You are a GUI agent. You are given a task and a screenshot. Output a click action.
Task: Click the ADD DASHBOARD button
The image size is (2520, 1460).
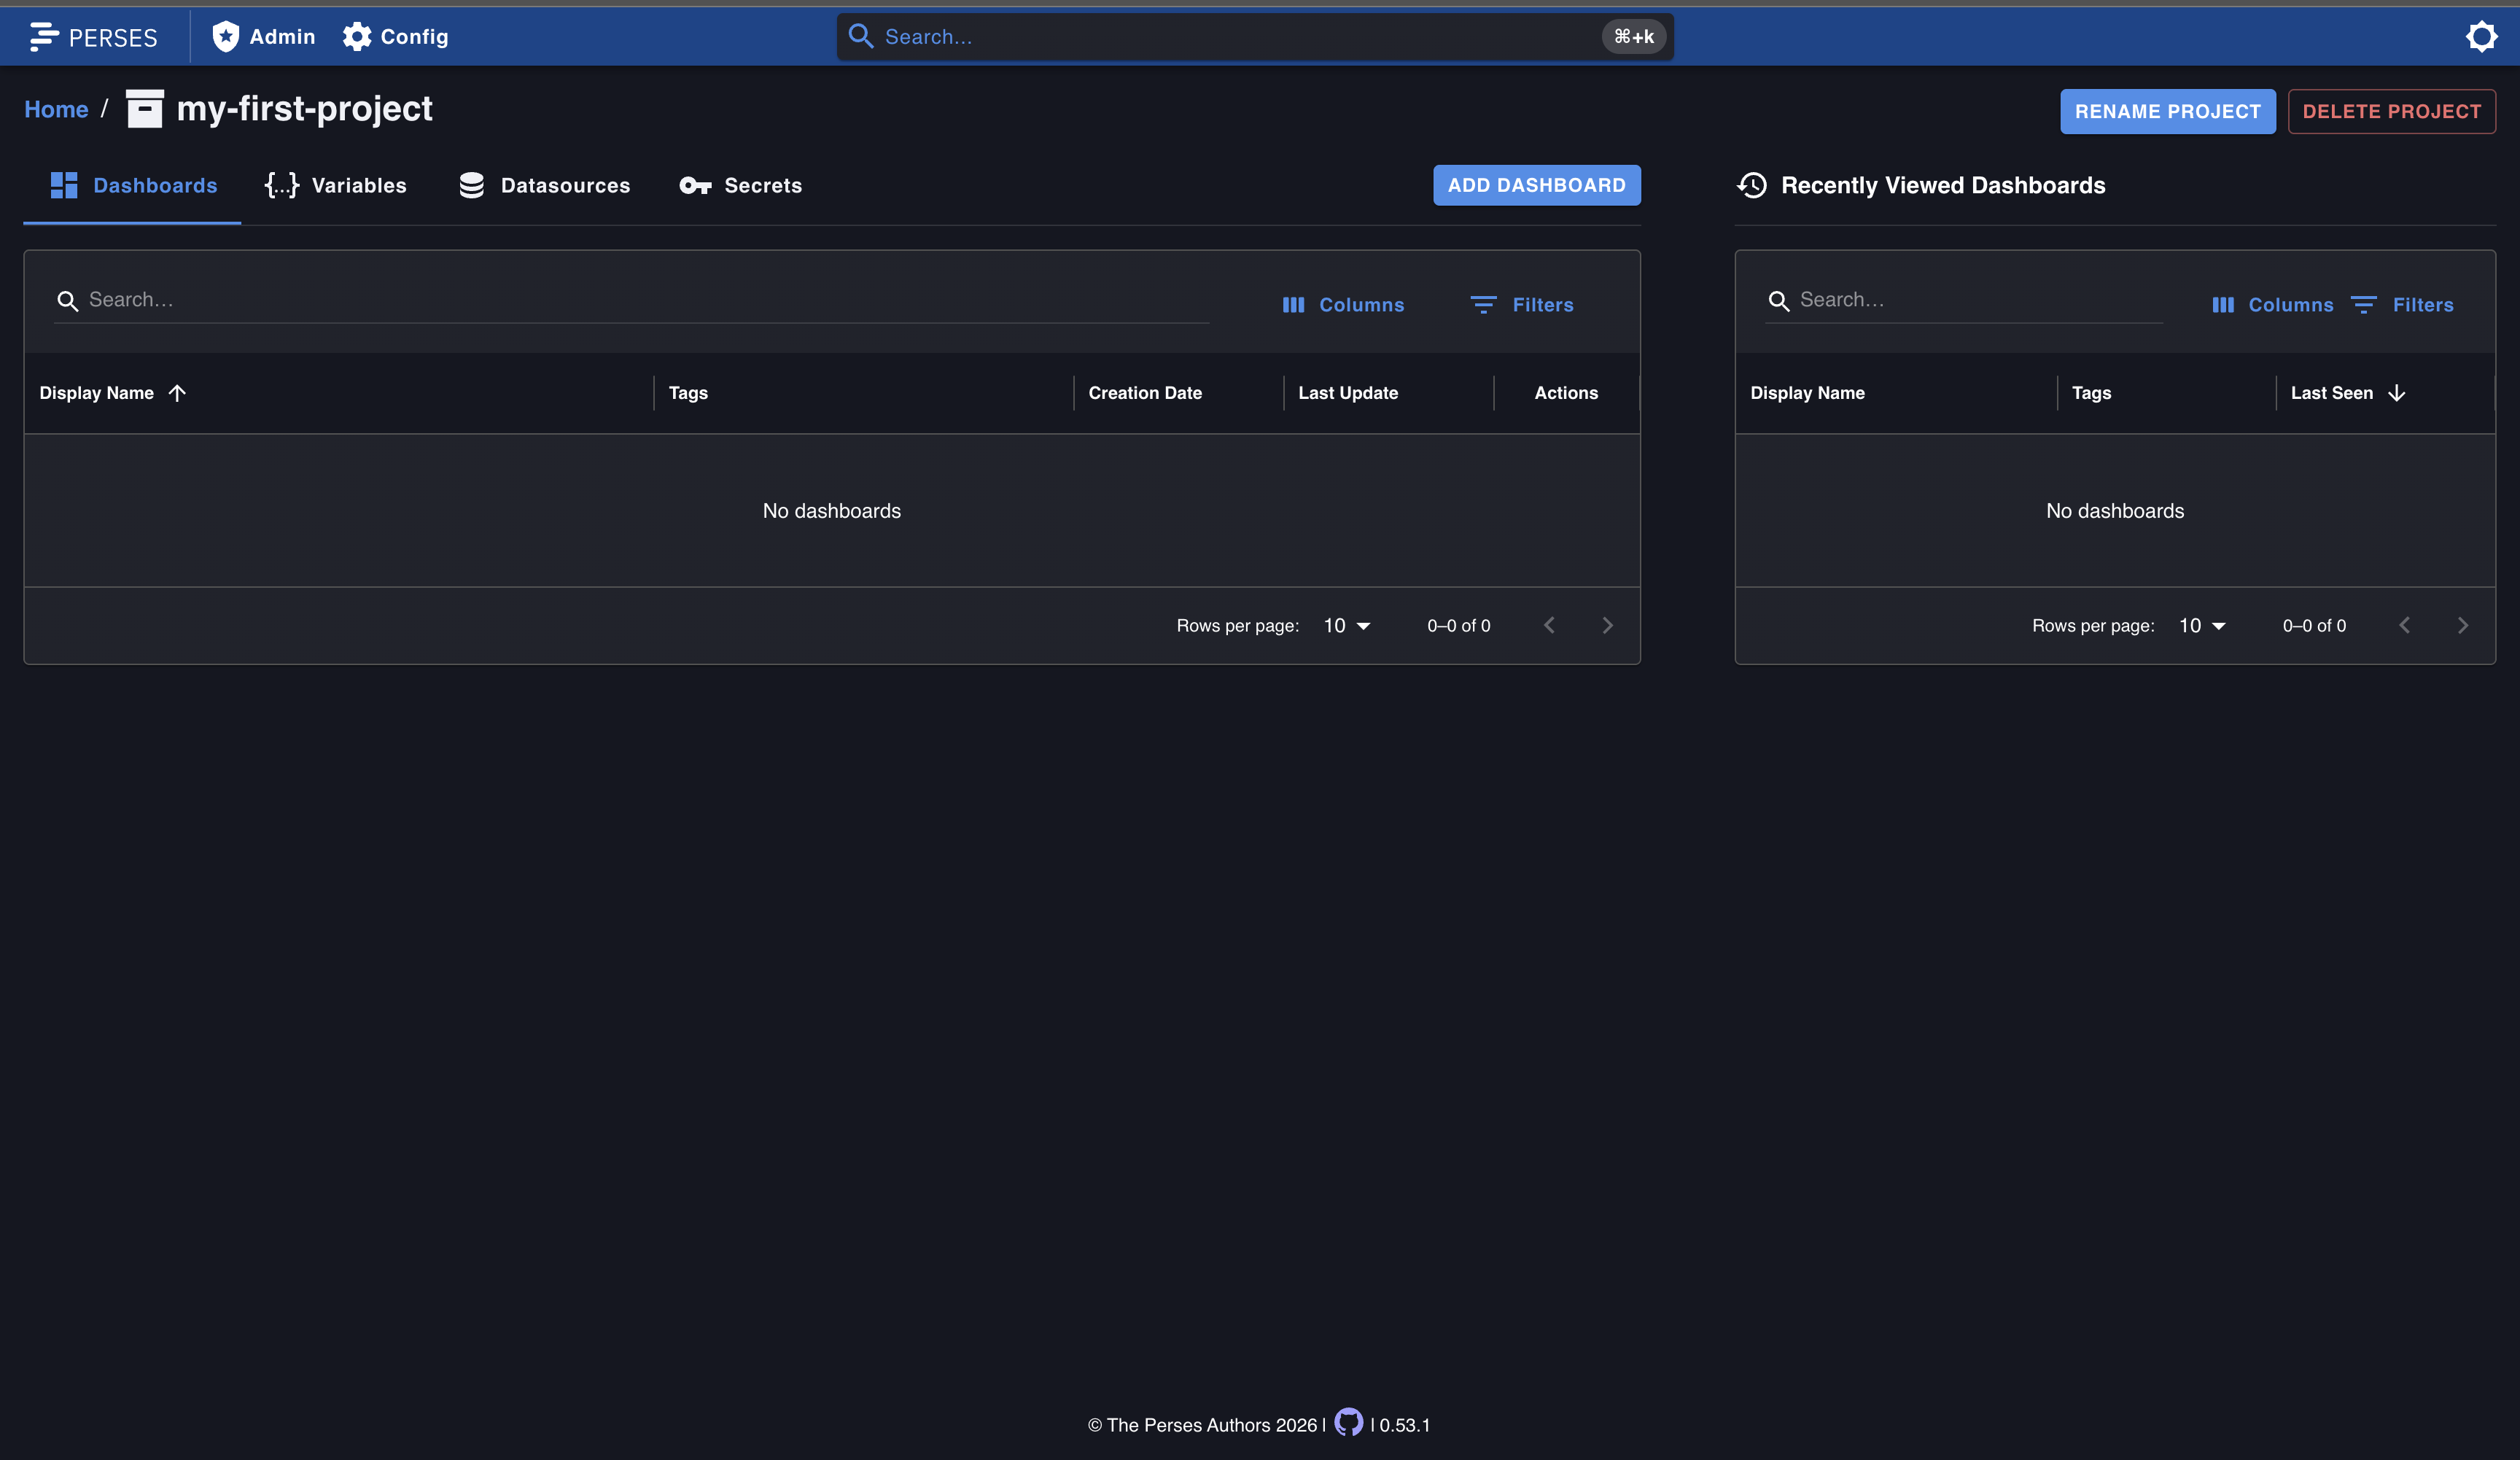point(1536,185)
